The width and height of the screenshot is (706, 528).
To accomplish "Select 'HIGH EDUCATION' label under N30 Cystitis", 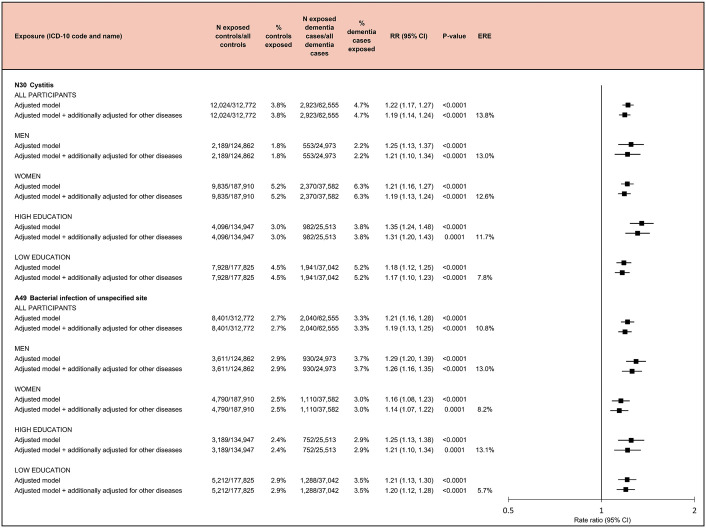I will tap(43, 217).
